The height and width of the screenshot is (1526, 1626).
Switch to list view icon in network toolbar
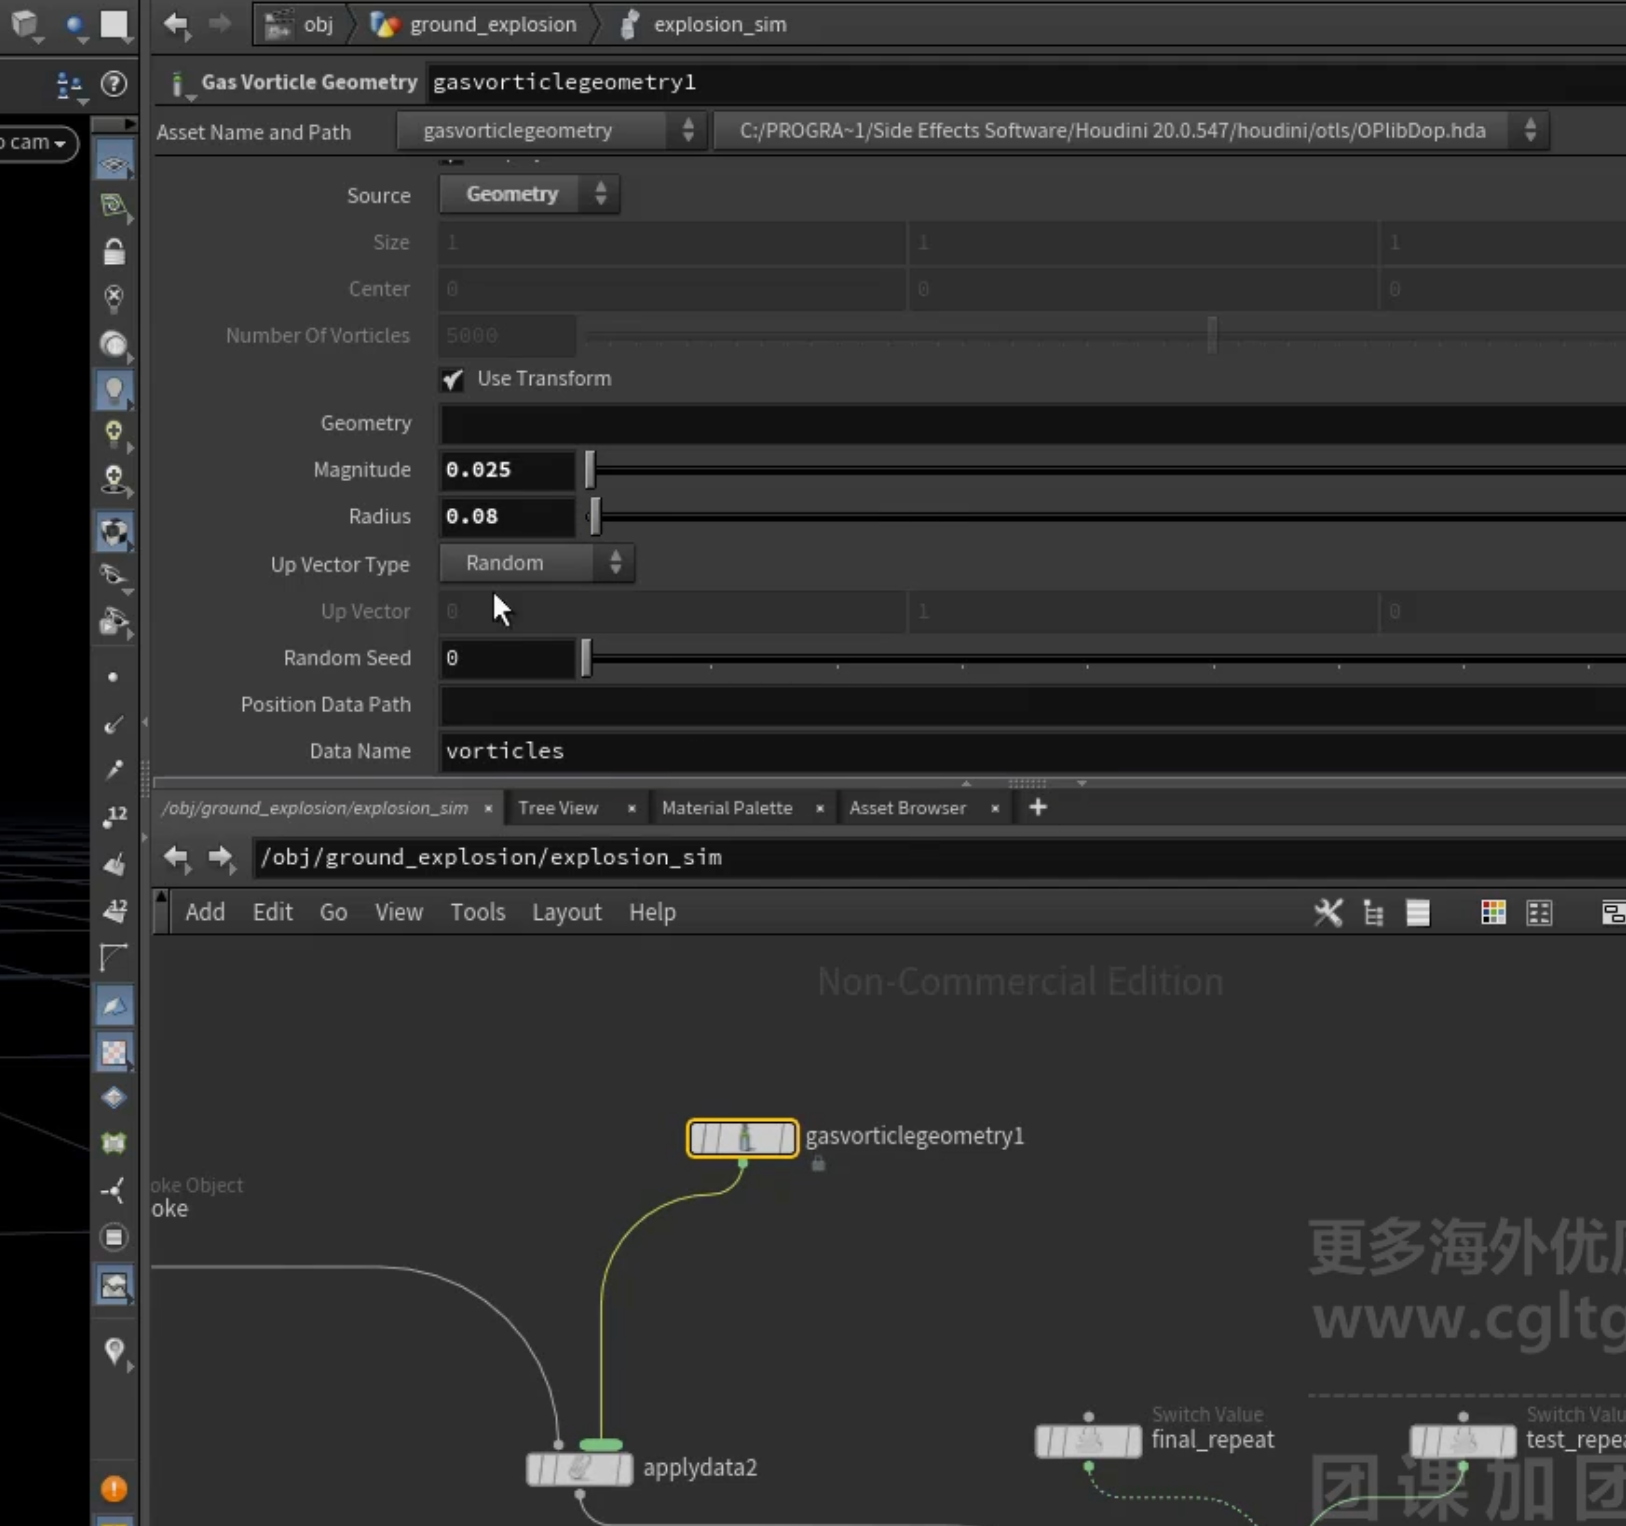(x=1418, y=912)
